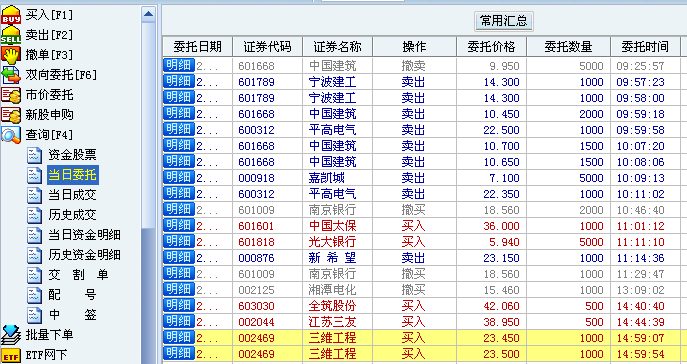Click the BUY icon for 买入[F1]
The width and height of the screenshot is (687, 364).
pos(11,15)
